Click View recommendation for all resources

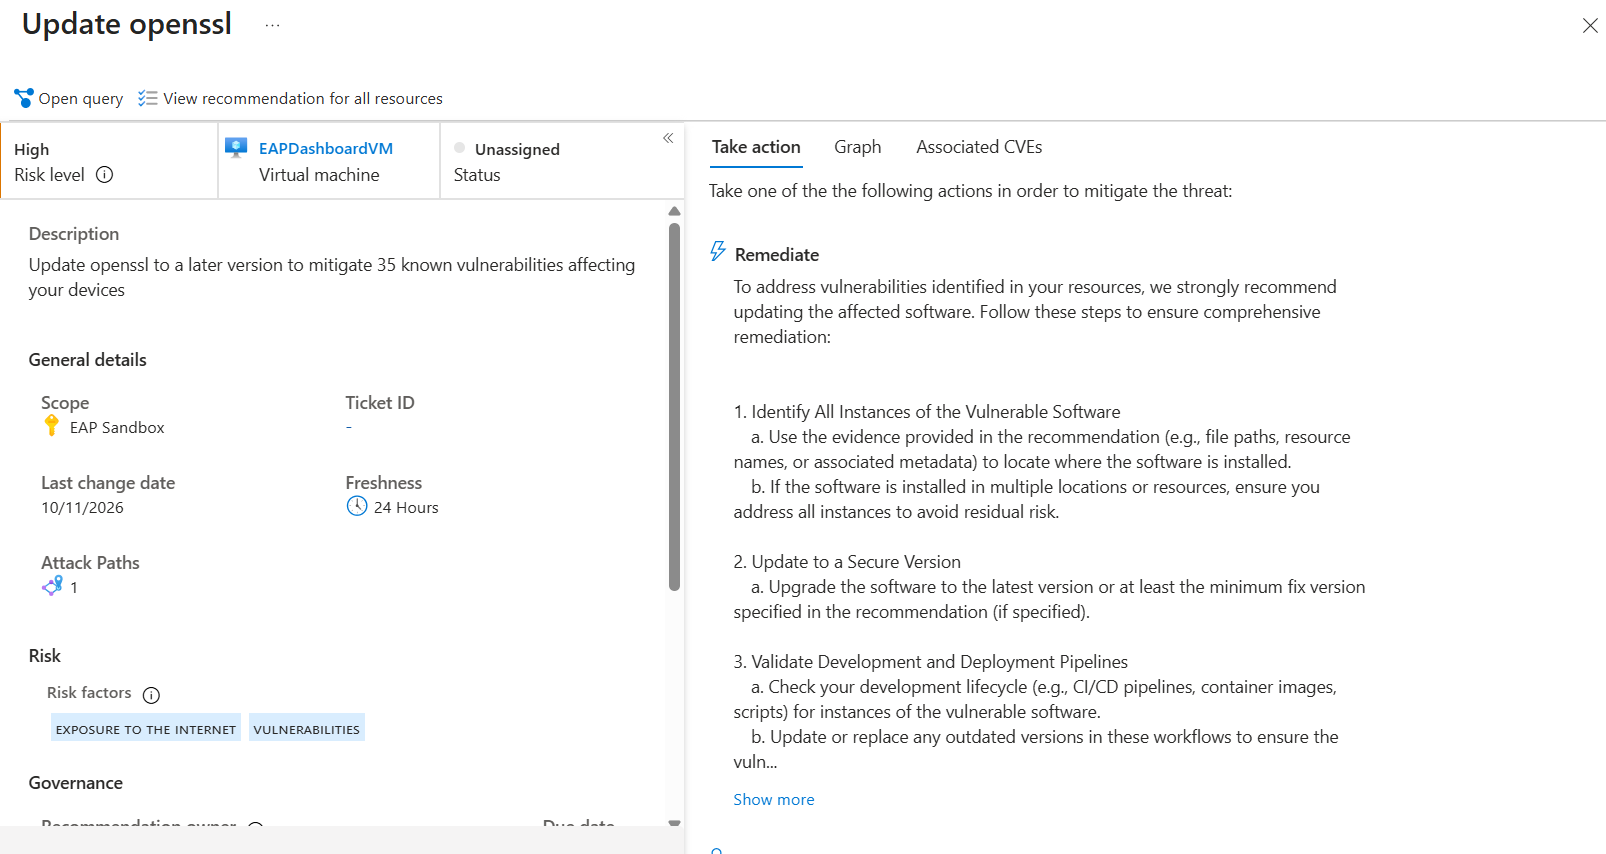(x=303, y=98)
